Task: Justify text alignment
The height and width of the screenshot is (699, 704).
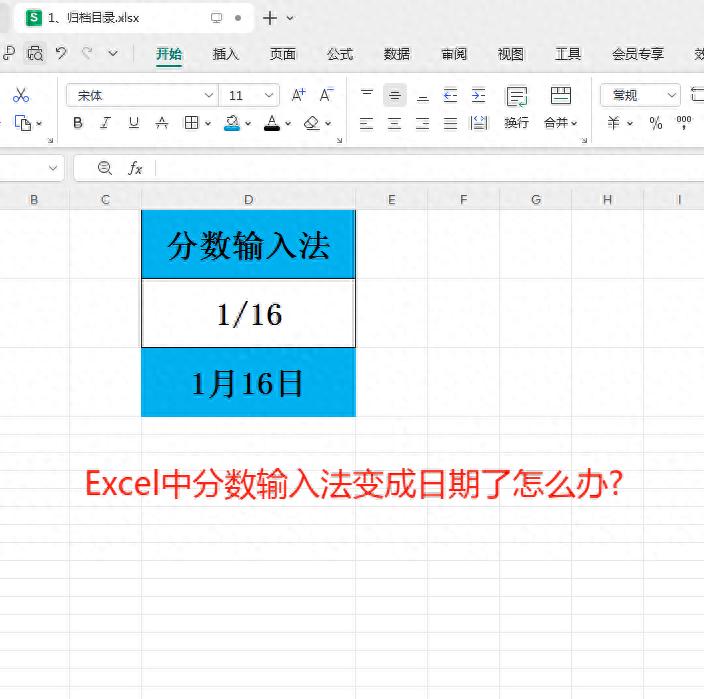Action: (x=450, y=123)
